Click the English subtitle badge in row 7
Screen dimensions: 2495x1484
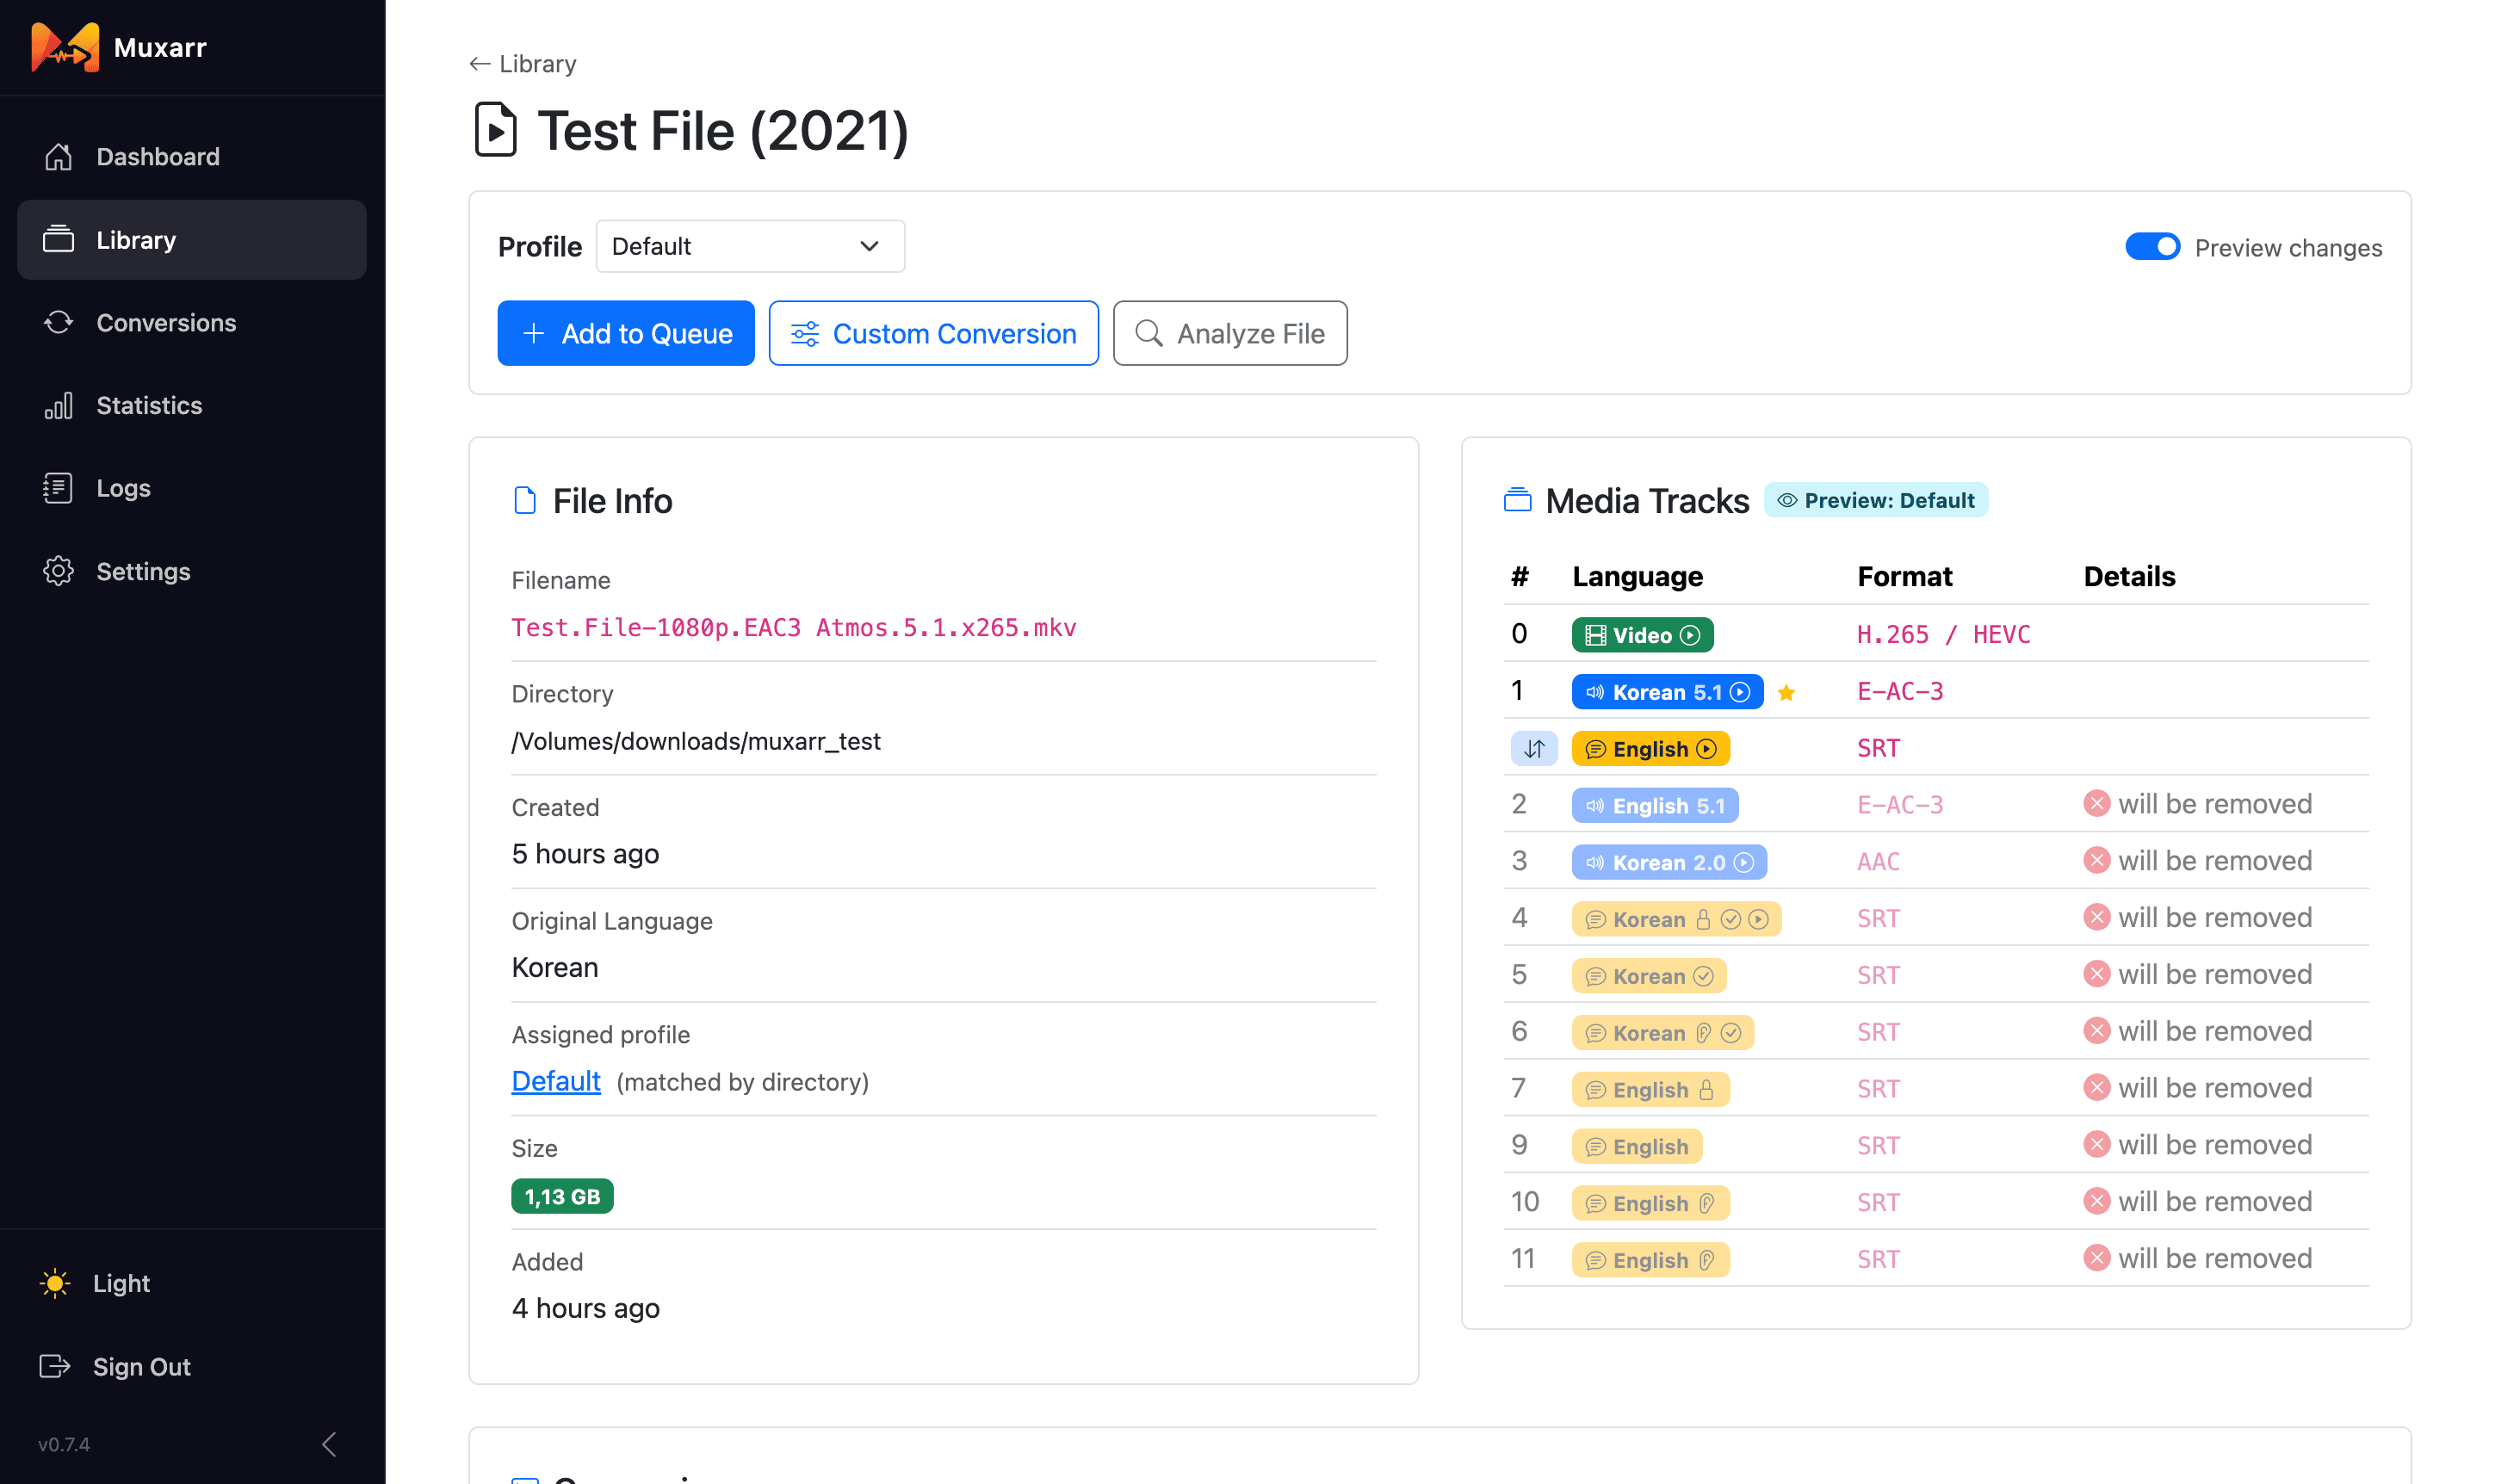[1650, 1090]
